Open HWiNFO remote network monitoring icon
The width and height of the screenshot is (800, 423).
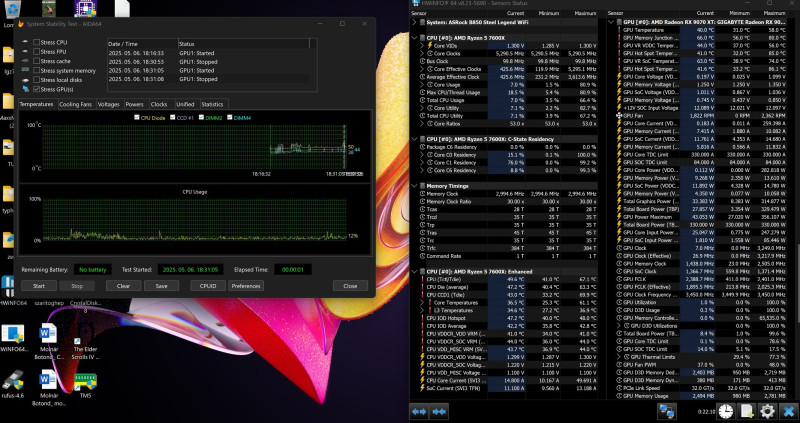click(x=666, y=411)
